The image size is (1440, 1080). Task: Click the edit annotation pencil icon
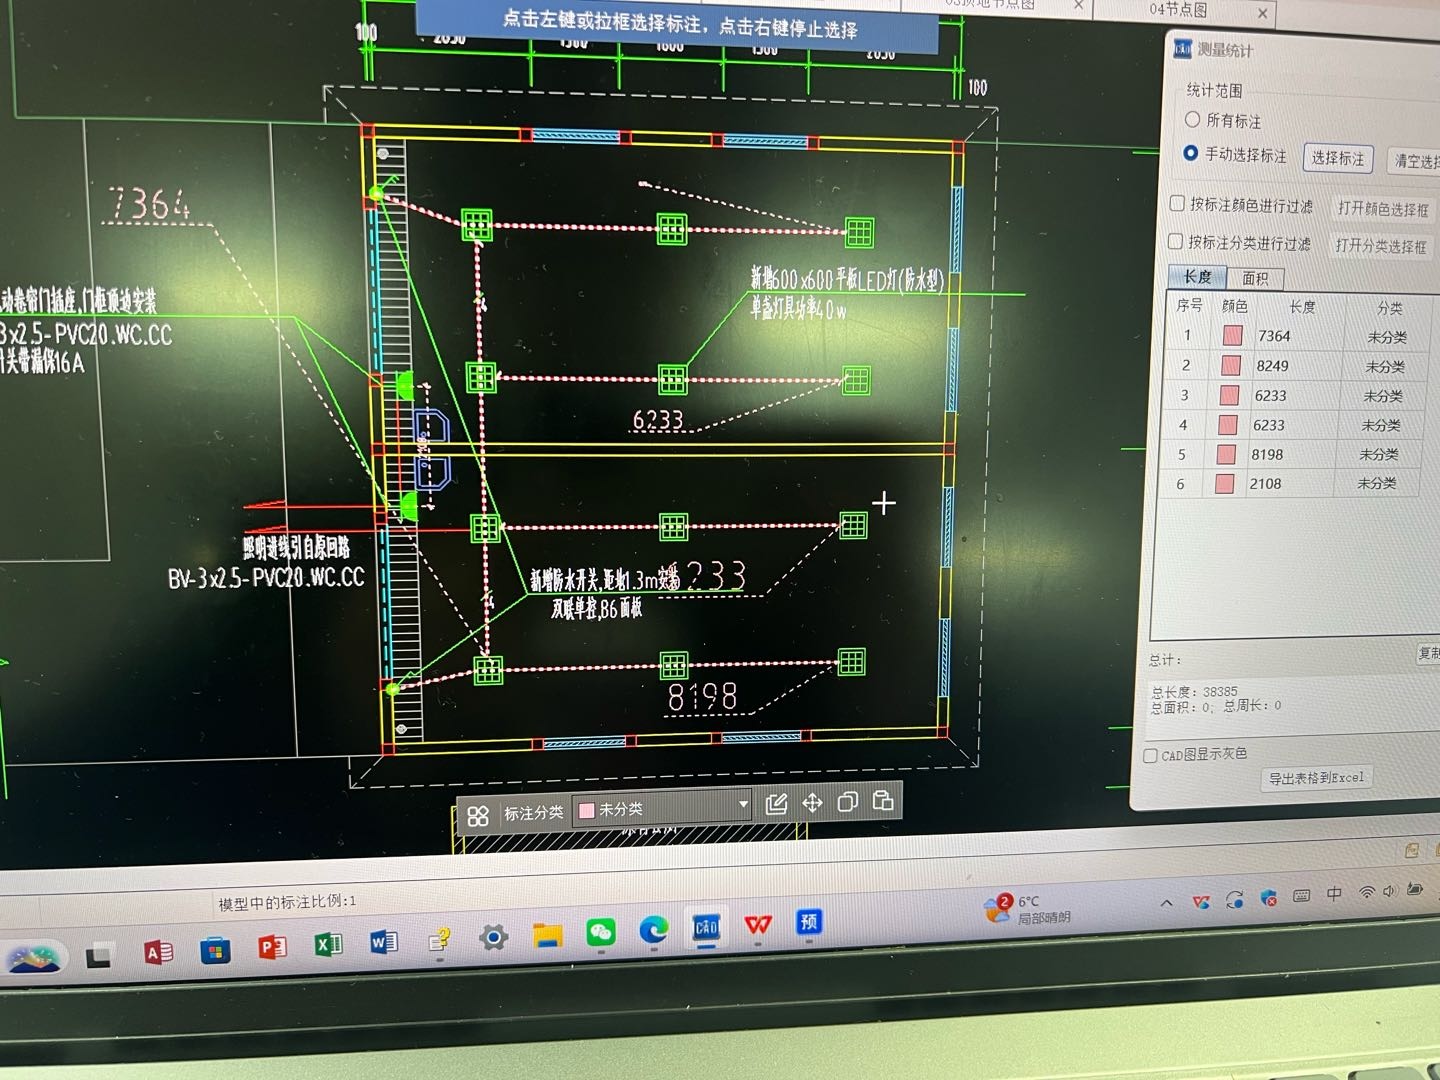point(776,804)
